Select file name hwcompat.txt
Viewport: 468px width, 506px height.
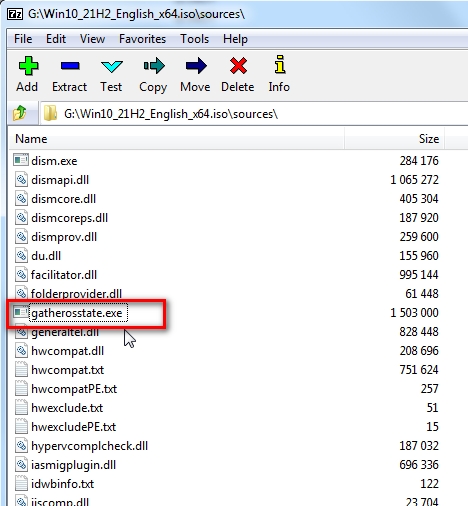[67, 370]
